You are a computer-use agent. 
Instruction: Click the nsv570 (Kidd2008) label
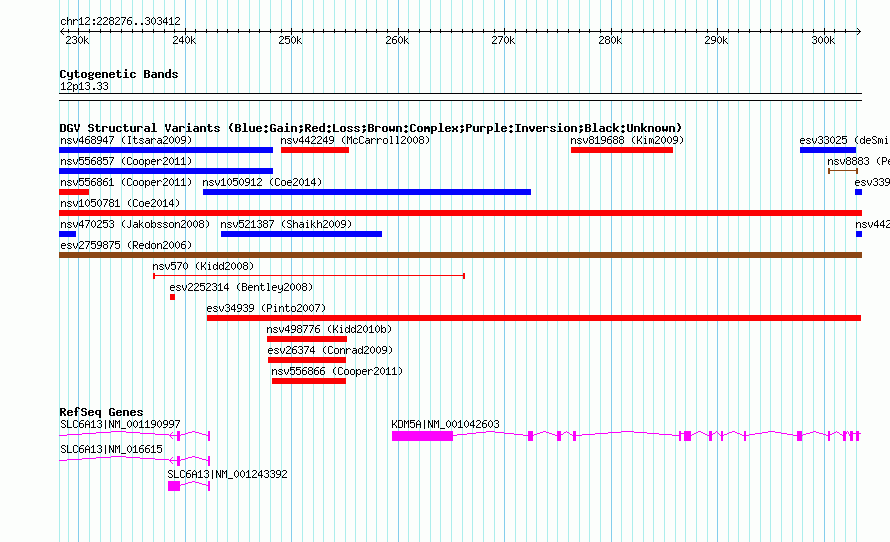[x=203, y=266]
